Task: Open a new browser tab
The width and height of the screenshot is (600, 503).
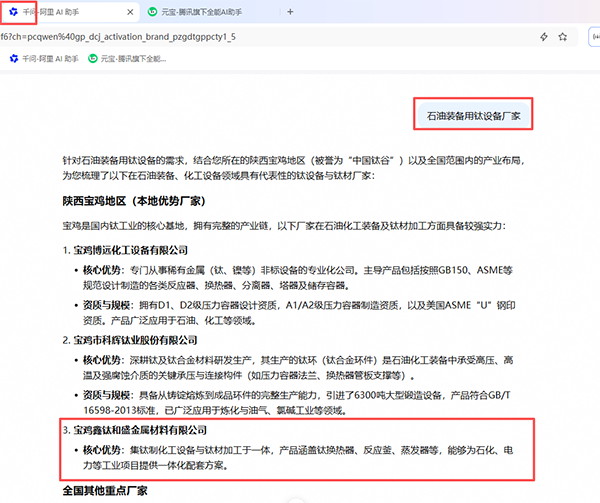Action: point(290,12)
